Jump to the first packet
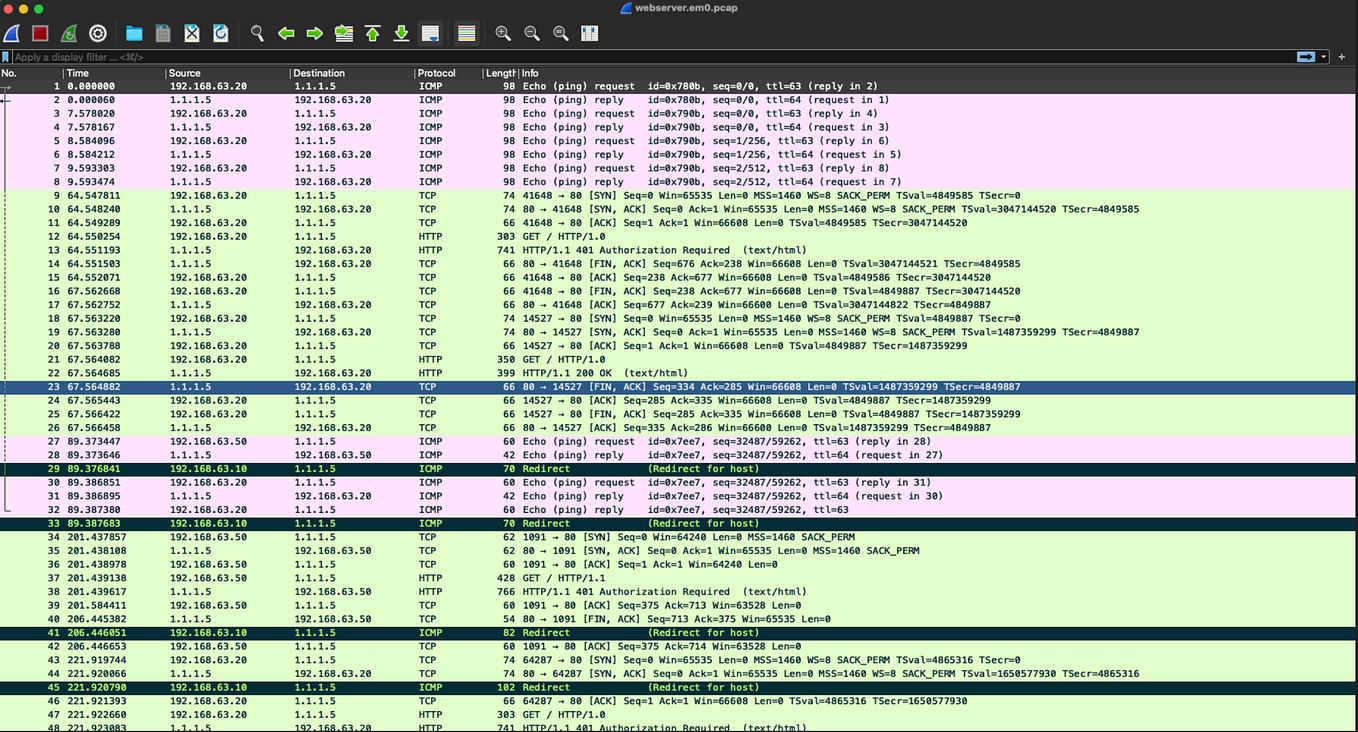This screenshot has width=1358, height=732. point(371,33)
